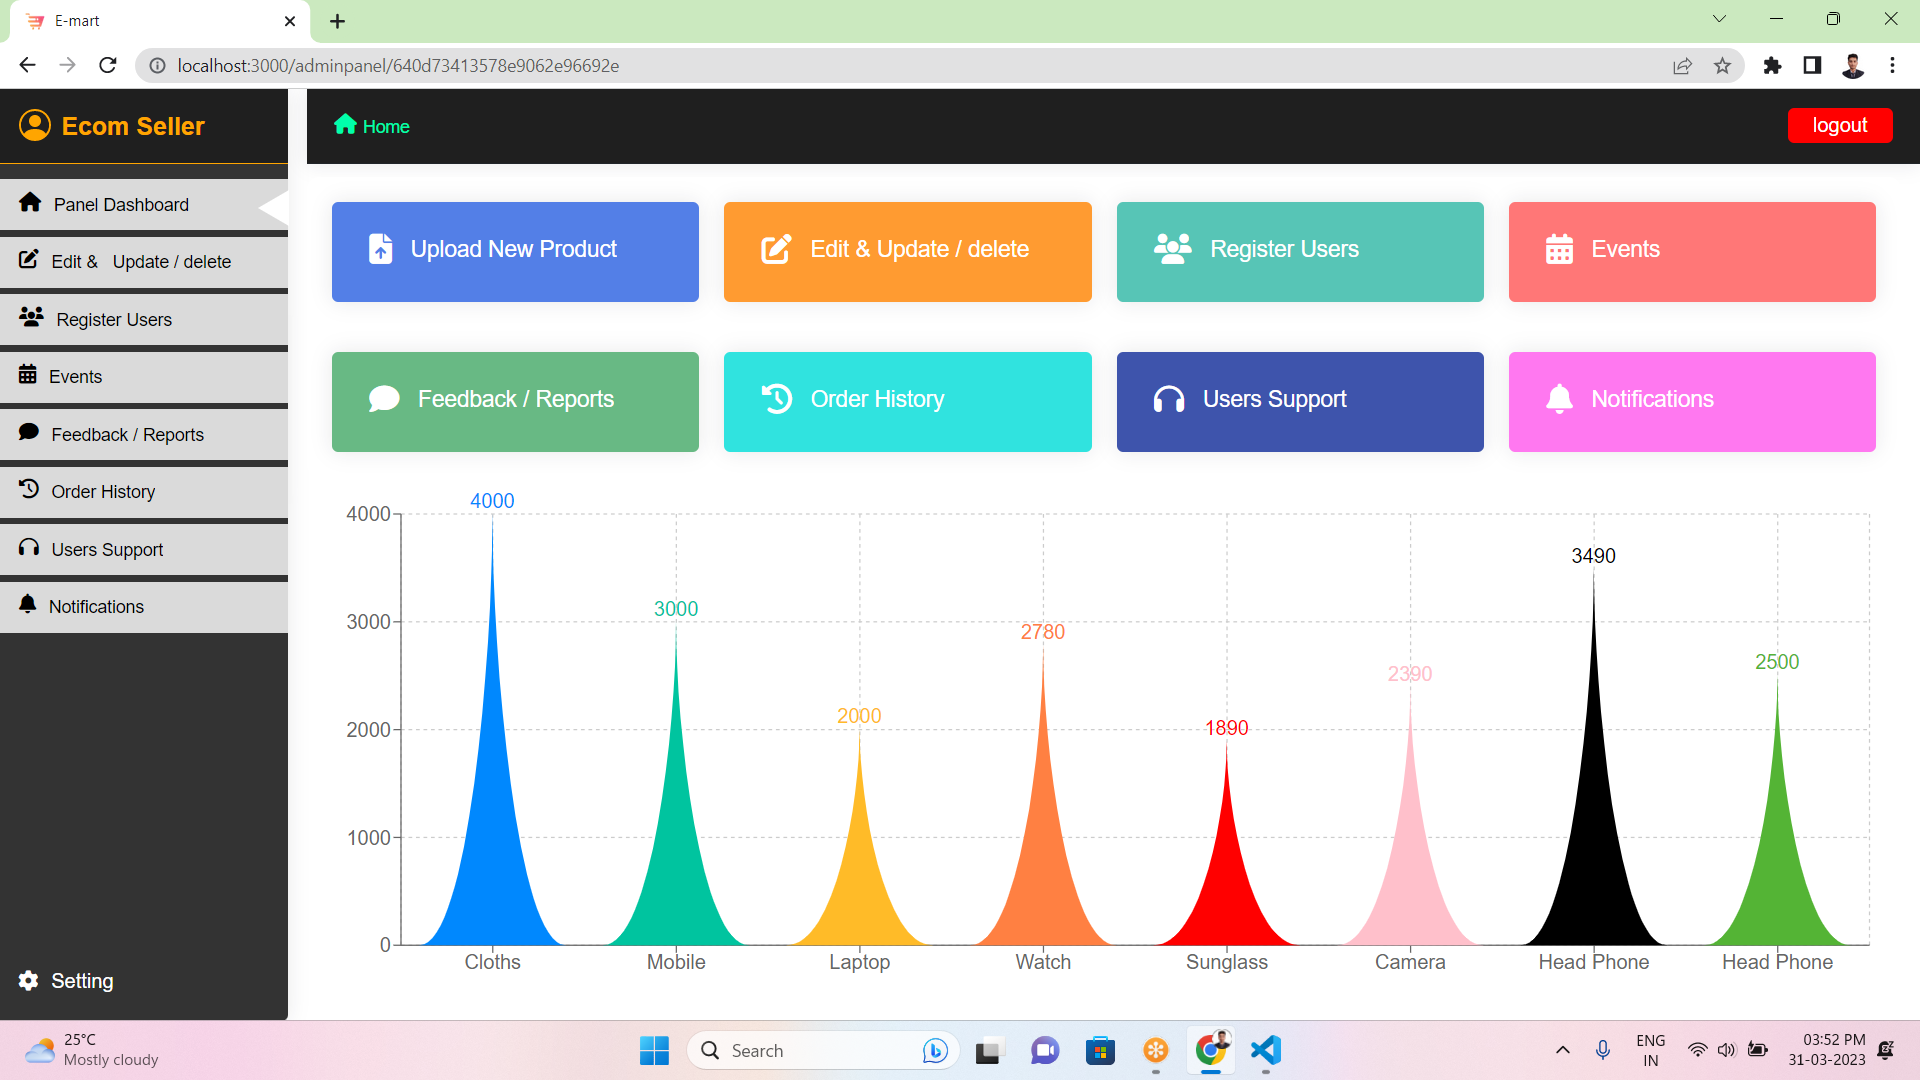Image resolution: width=1920 pixels, height=1080 pixels.
Task: Open the orange Edit & Update / delete card
Action: coord(907,251)
